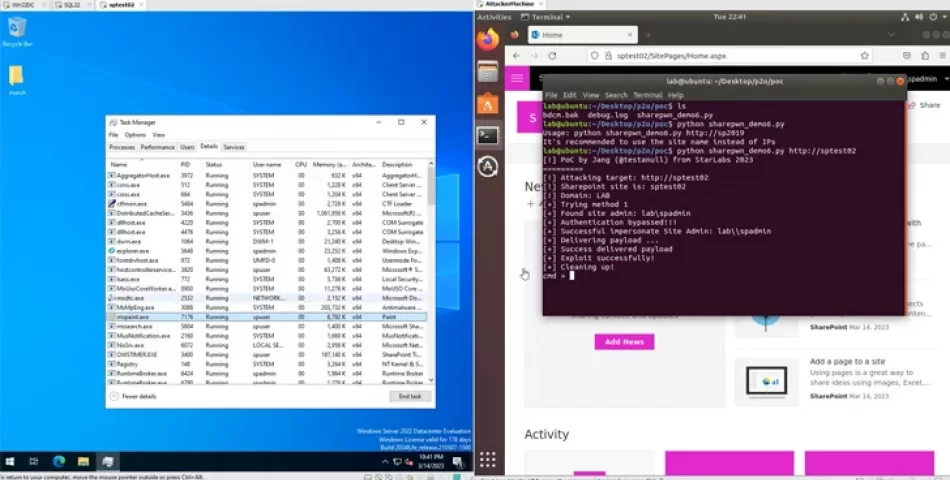
Task: Open the Recycle Bin desktop icon
Action: [x=17, y=31]
